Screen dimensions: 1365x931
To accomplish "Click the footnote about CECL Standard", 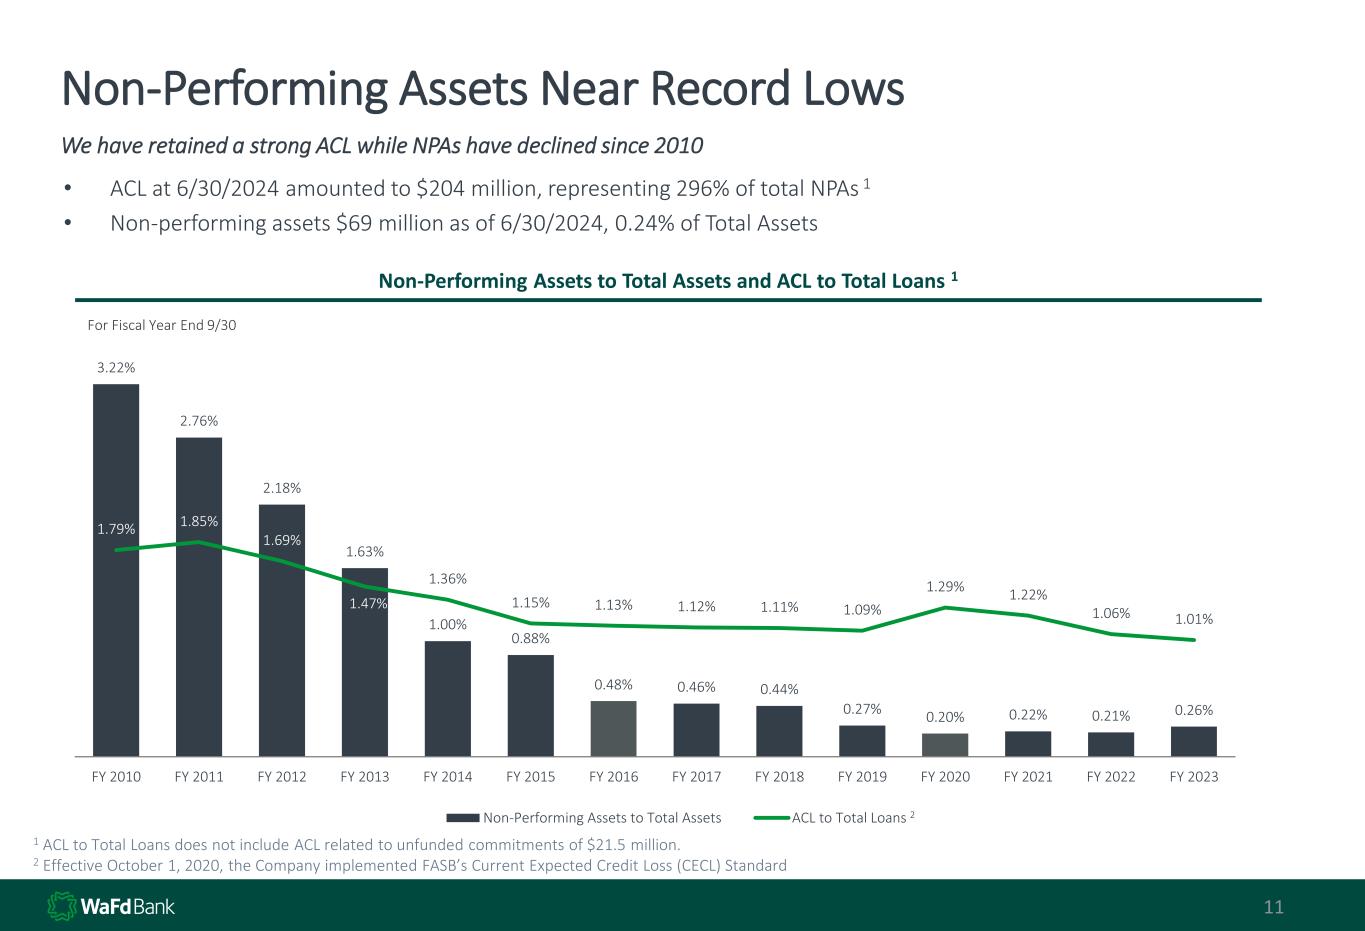I will (x=410, y=866).
